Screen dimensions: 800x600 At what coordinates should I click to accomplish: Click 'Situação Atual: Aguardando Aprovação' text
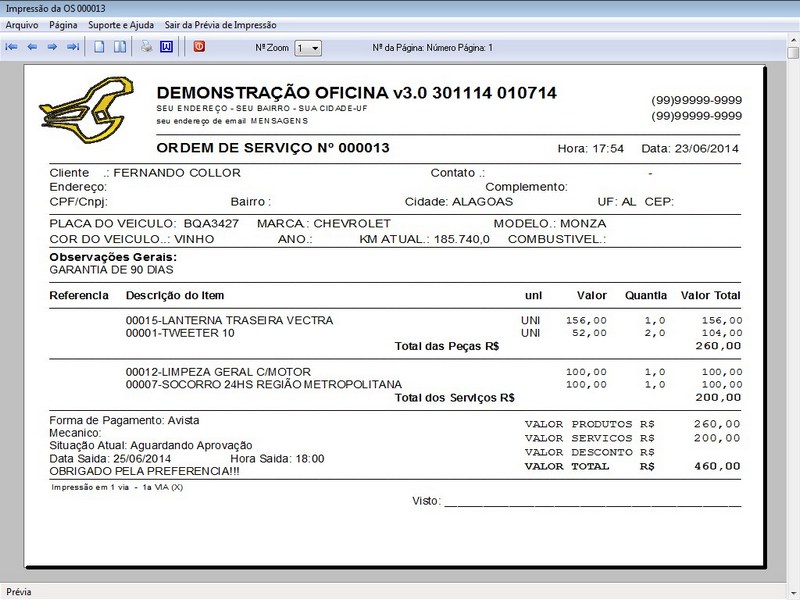[151, 445]
